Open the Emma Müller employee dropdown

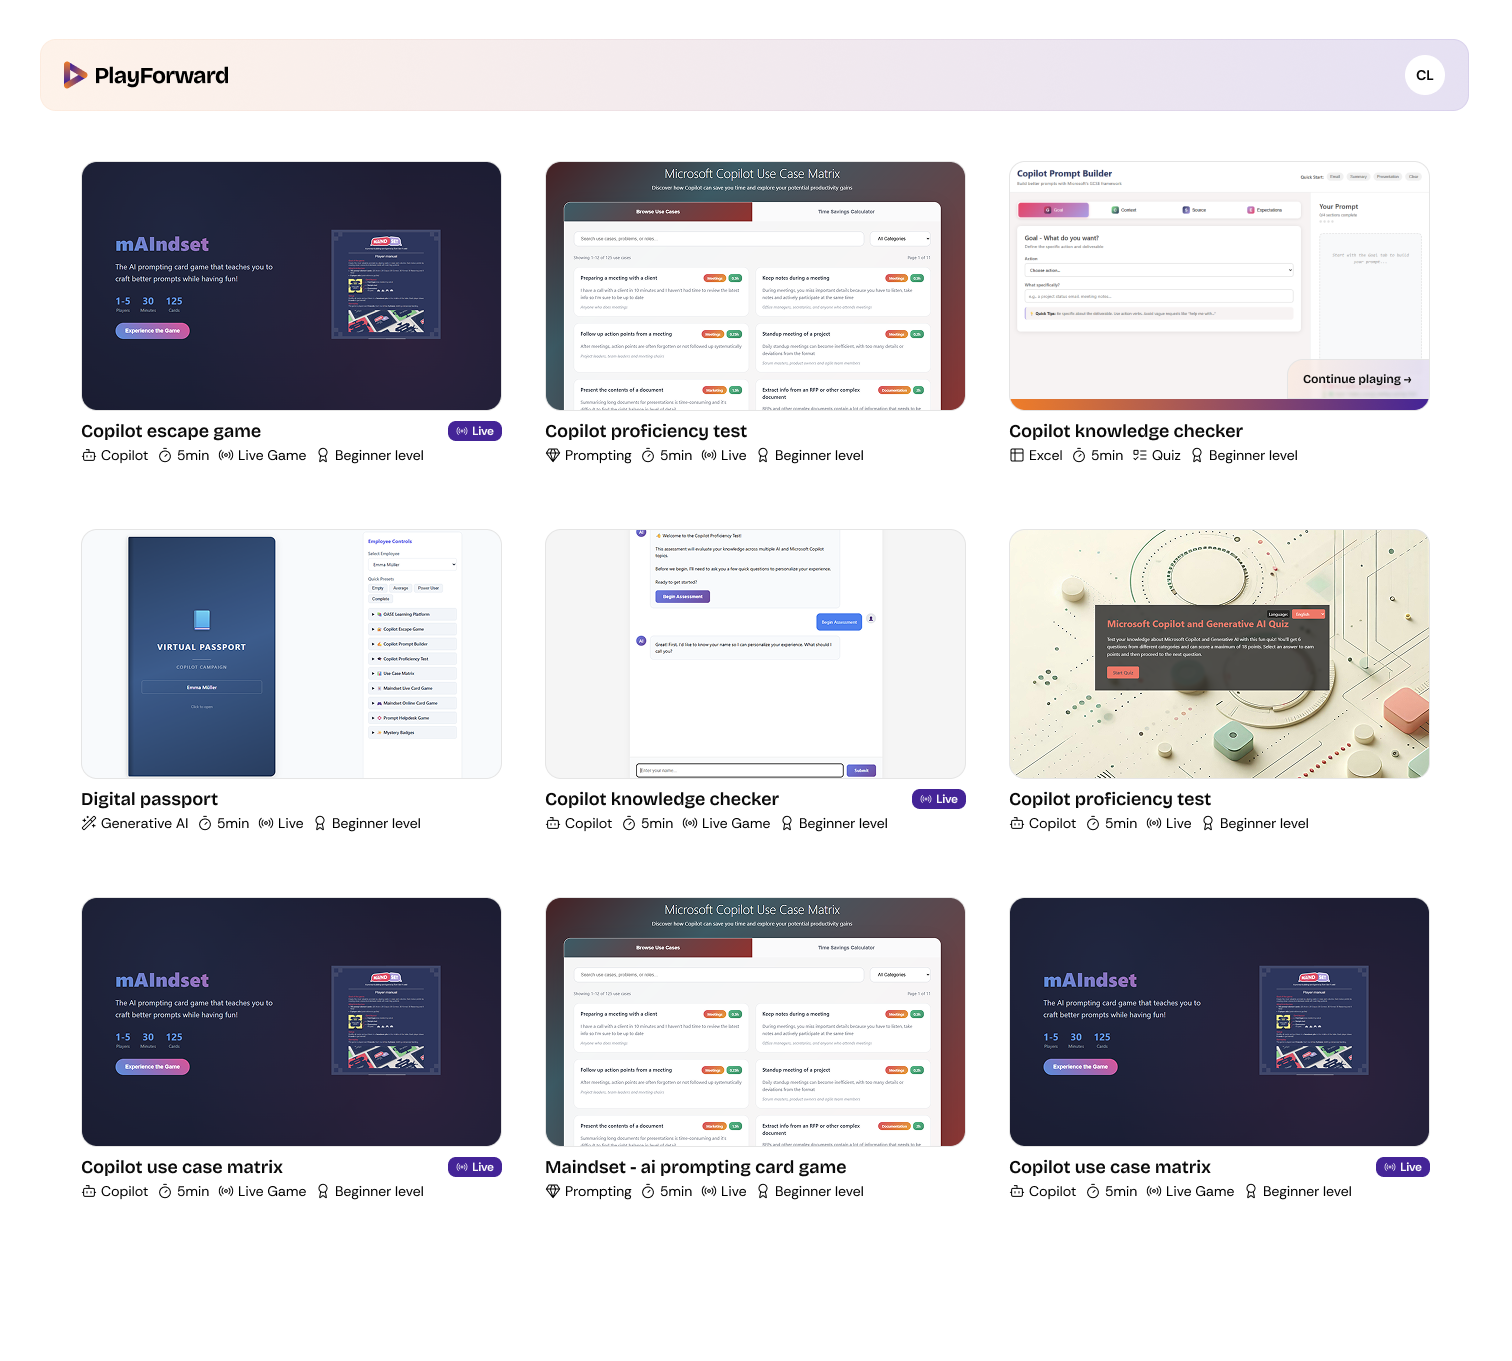click(412, 565)
